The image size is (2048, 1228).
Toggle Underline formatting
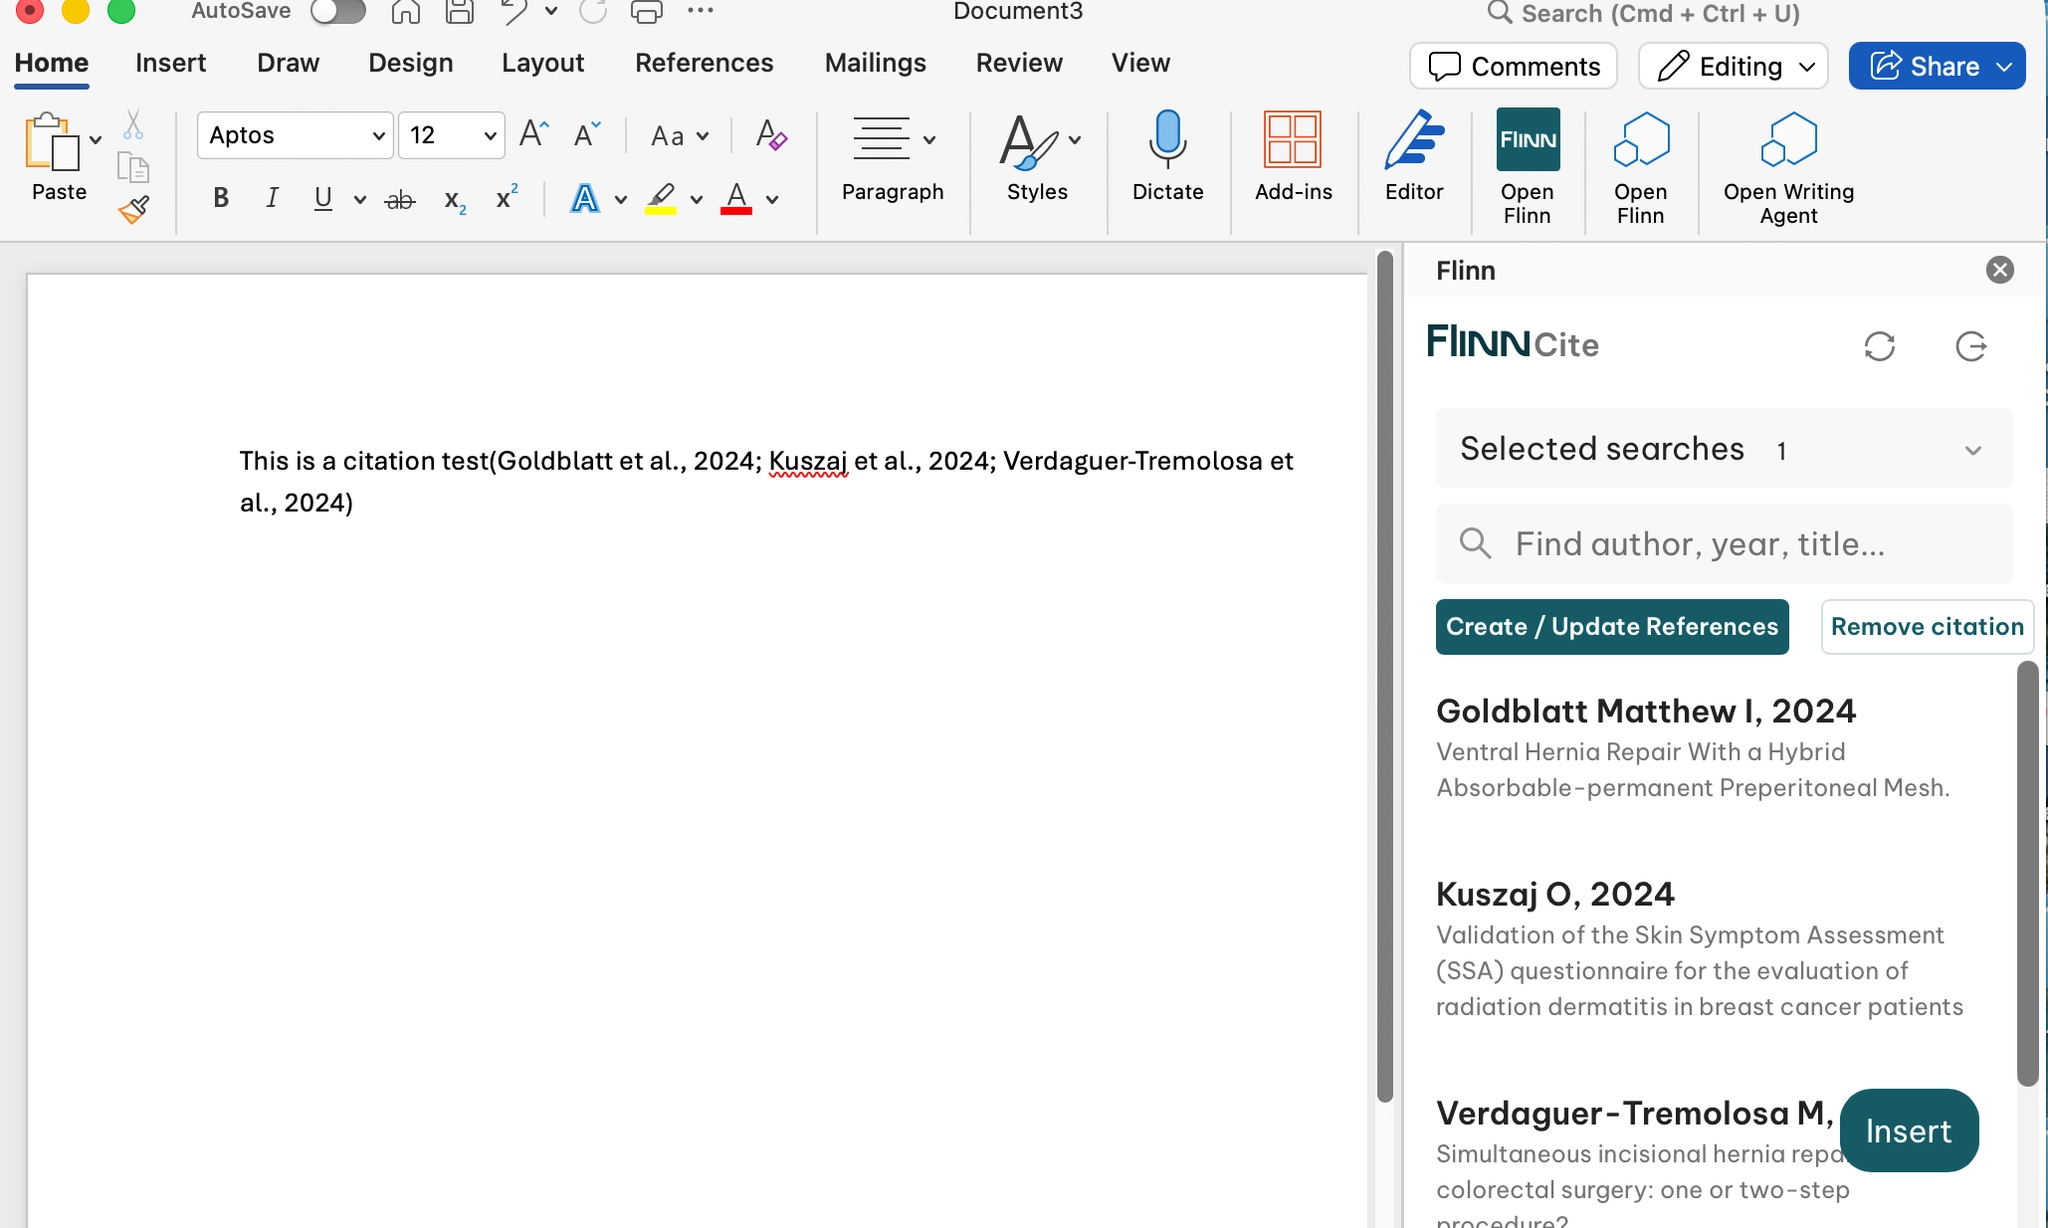tap(322, 198)
